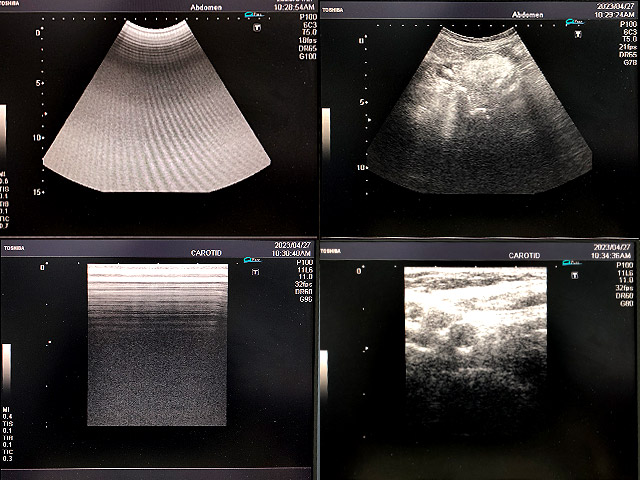Click the sector image with ring artifacts at 10:28:54AM
Screen dimensions: 640x480
[x=156, y=106]
